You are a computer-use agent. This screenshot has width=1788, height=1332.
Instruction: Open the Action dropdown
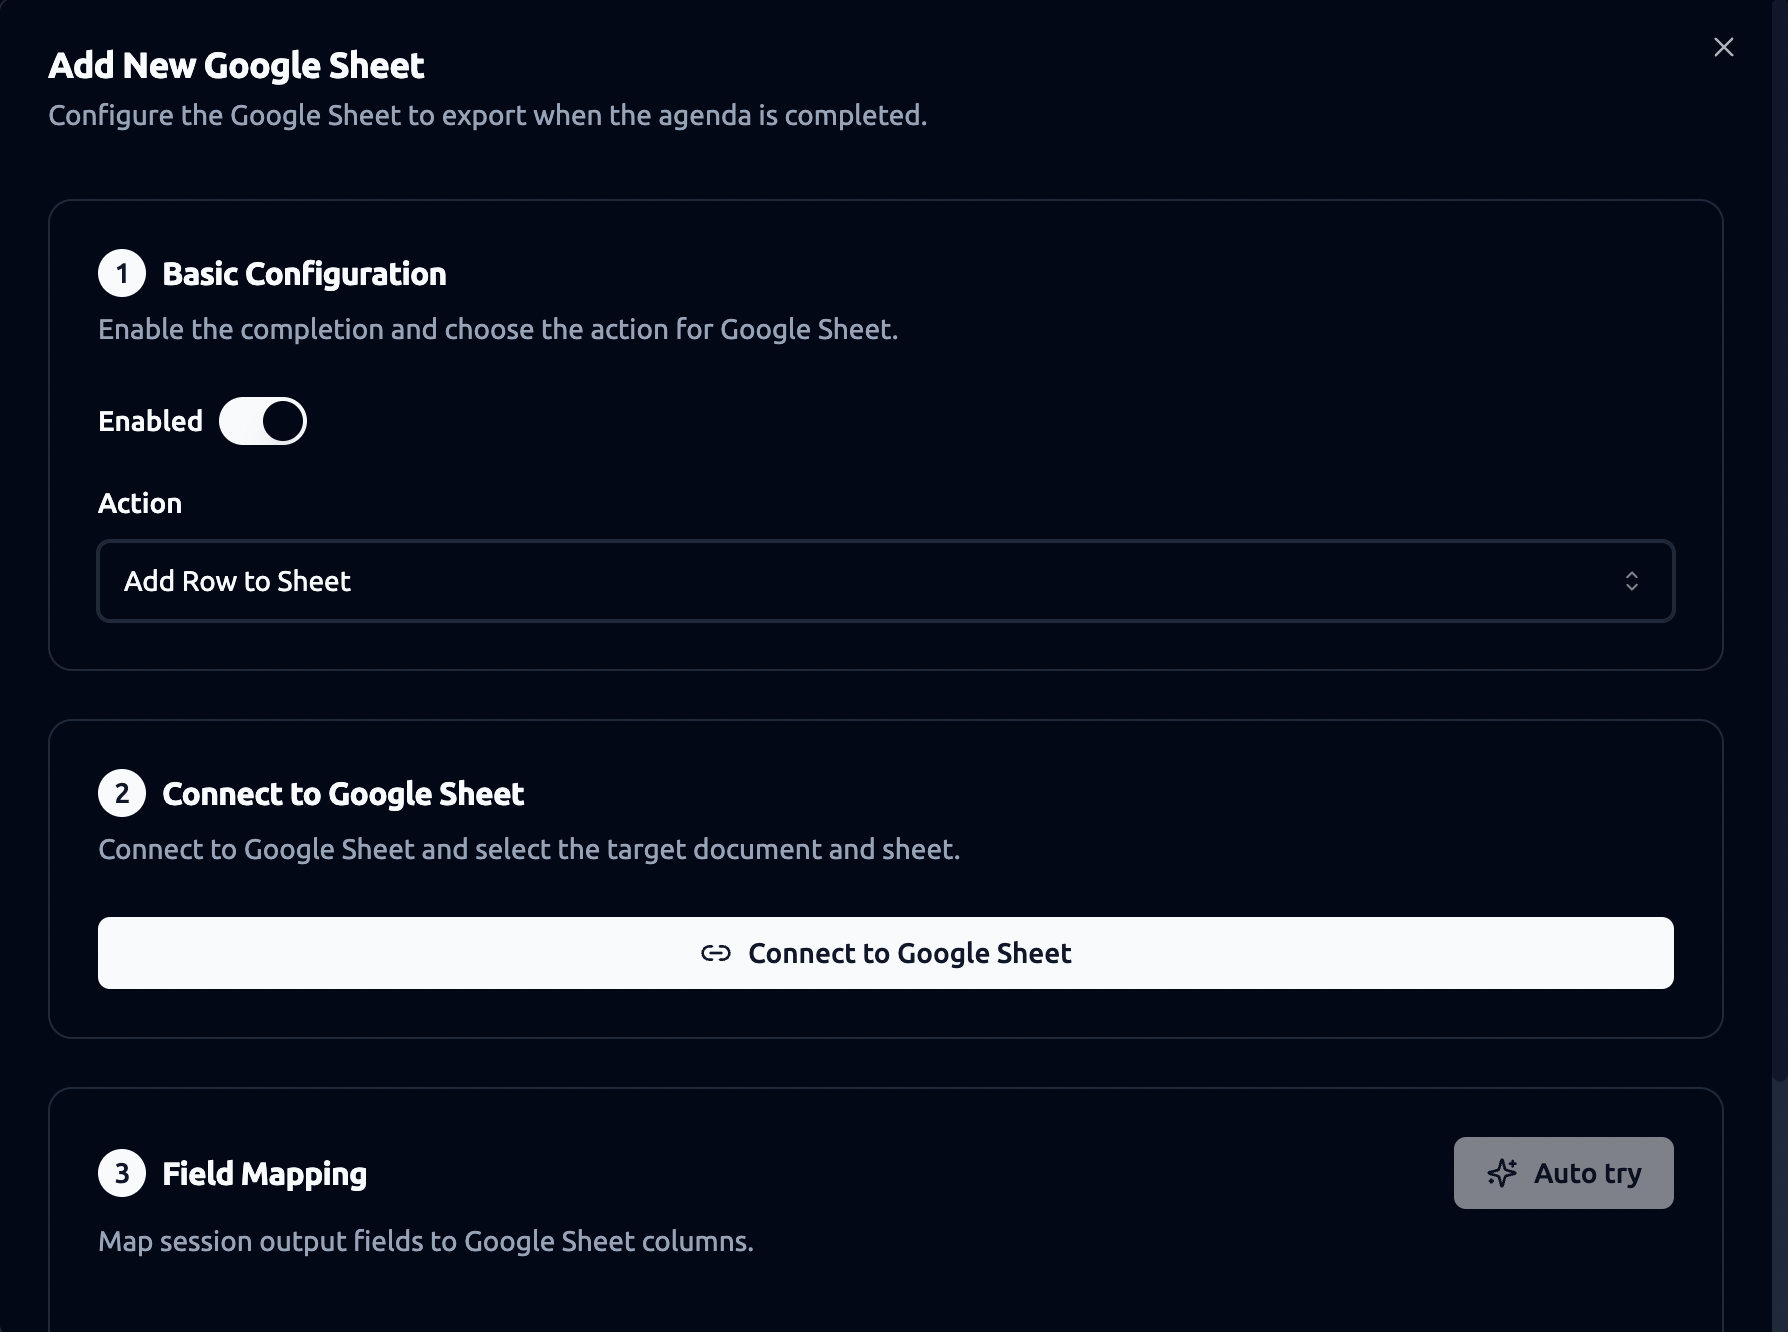point(886,581)
